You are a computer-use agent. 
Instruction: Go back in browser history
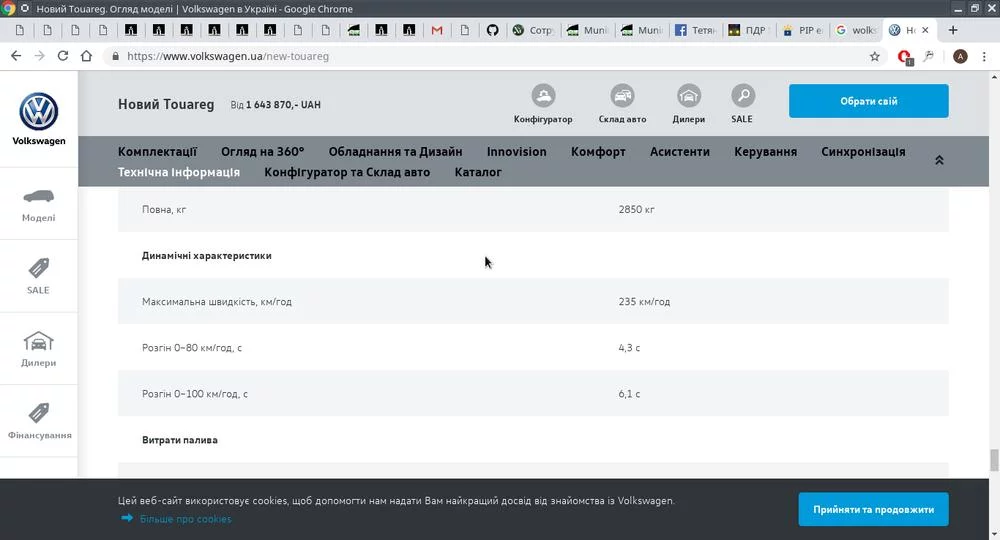pyautogui.click(x=16, y=56)
